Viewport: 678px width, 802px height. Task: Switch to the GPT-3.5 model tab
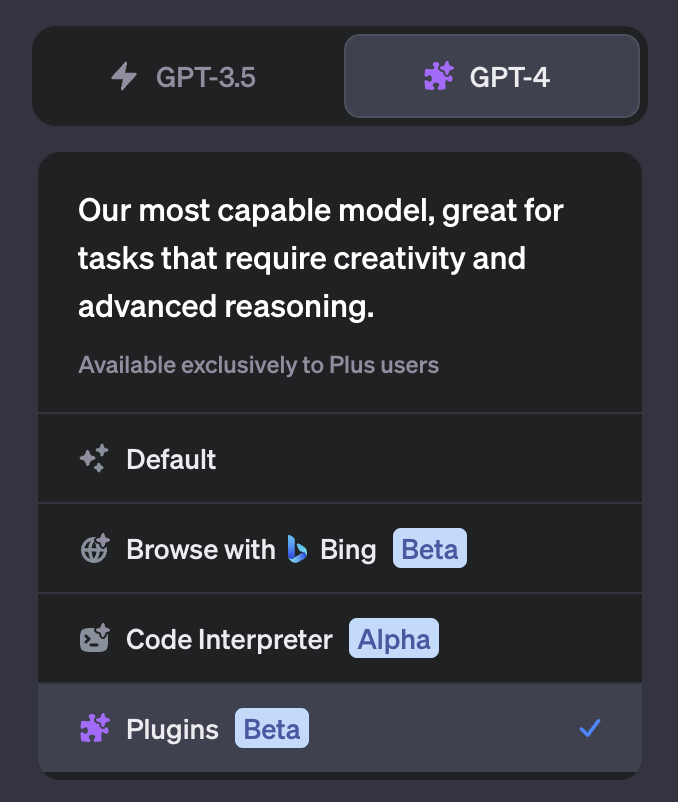tap(188, 76)
